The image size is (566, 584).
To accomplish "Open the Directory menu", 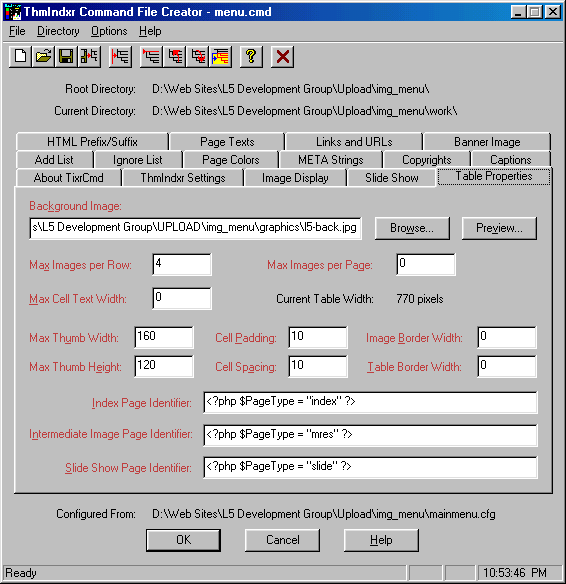I will pos(58,31).
